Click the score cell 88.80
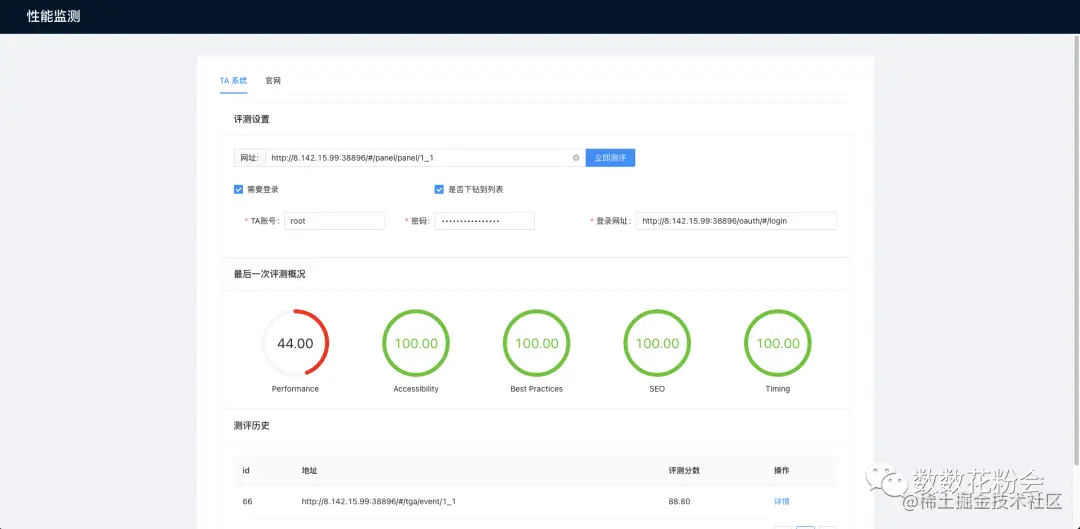Viewport: 1080px width, 529px height. (679, 501)
